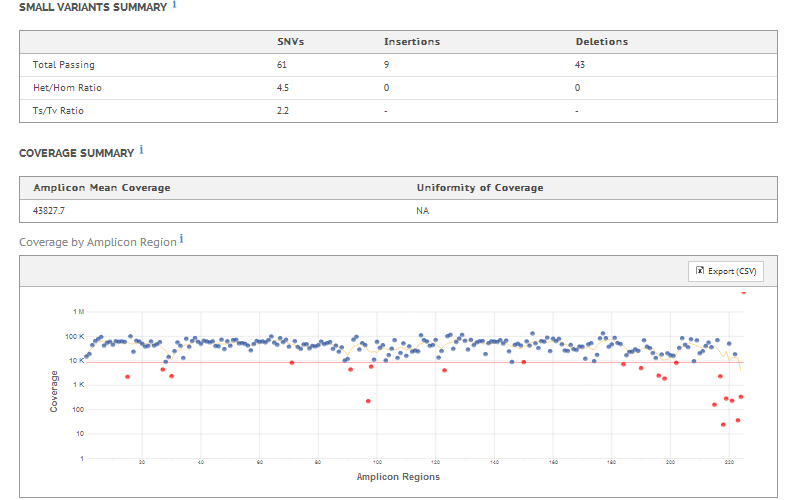This screenshot has height=500, width=800.
Task: Click the Amplicon Regions x-axis title
Action: pyautogui.click(x=398, y=477)
